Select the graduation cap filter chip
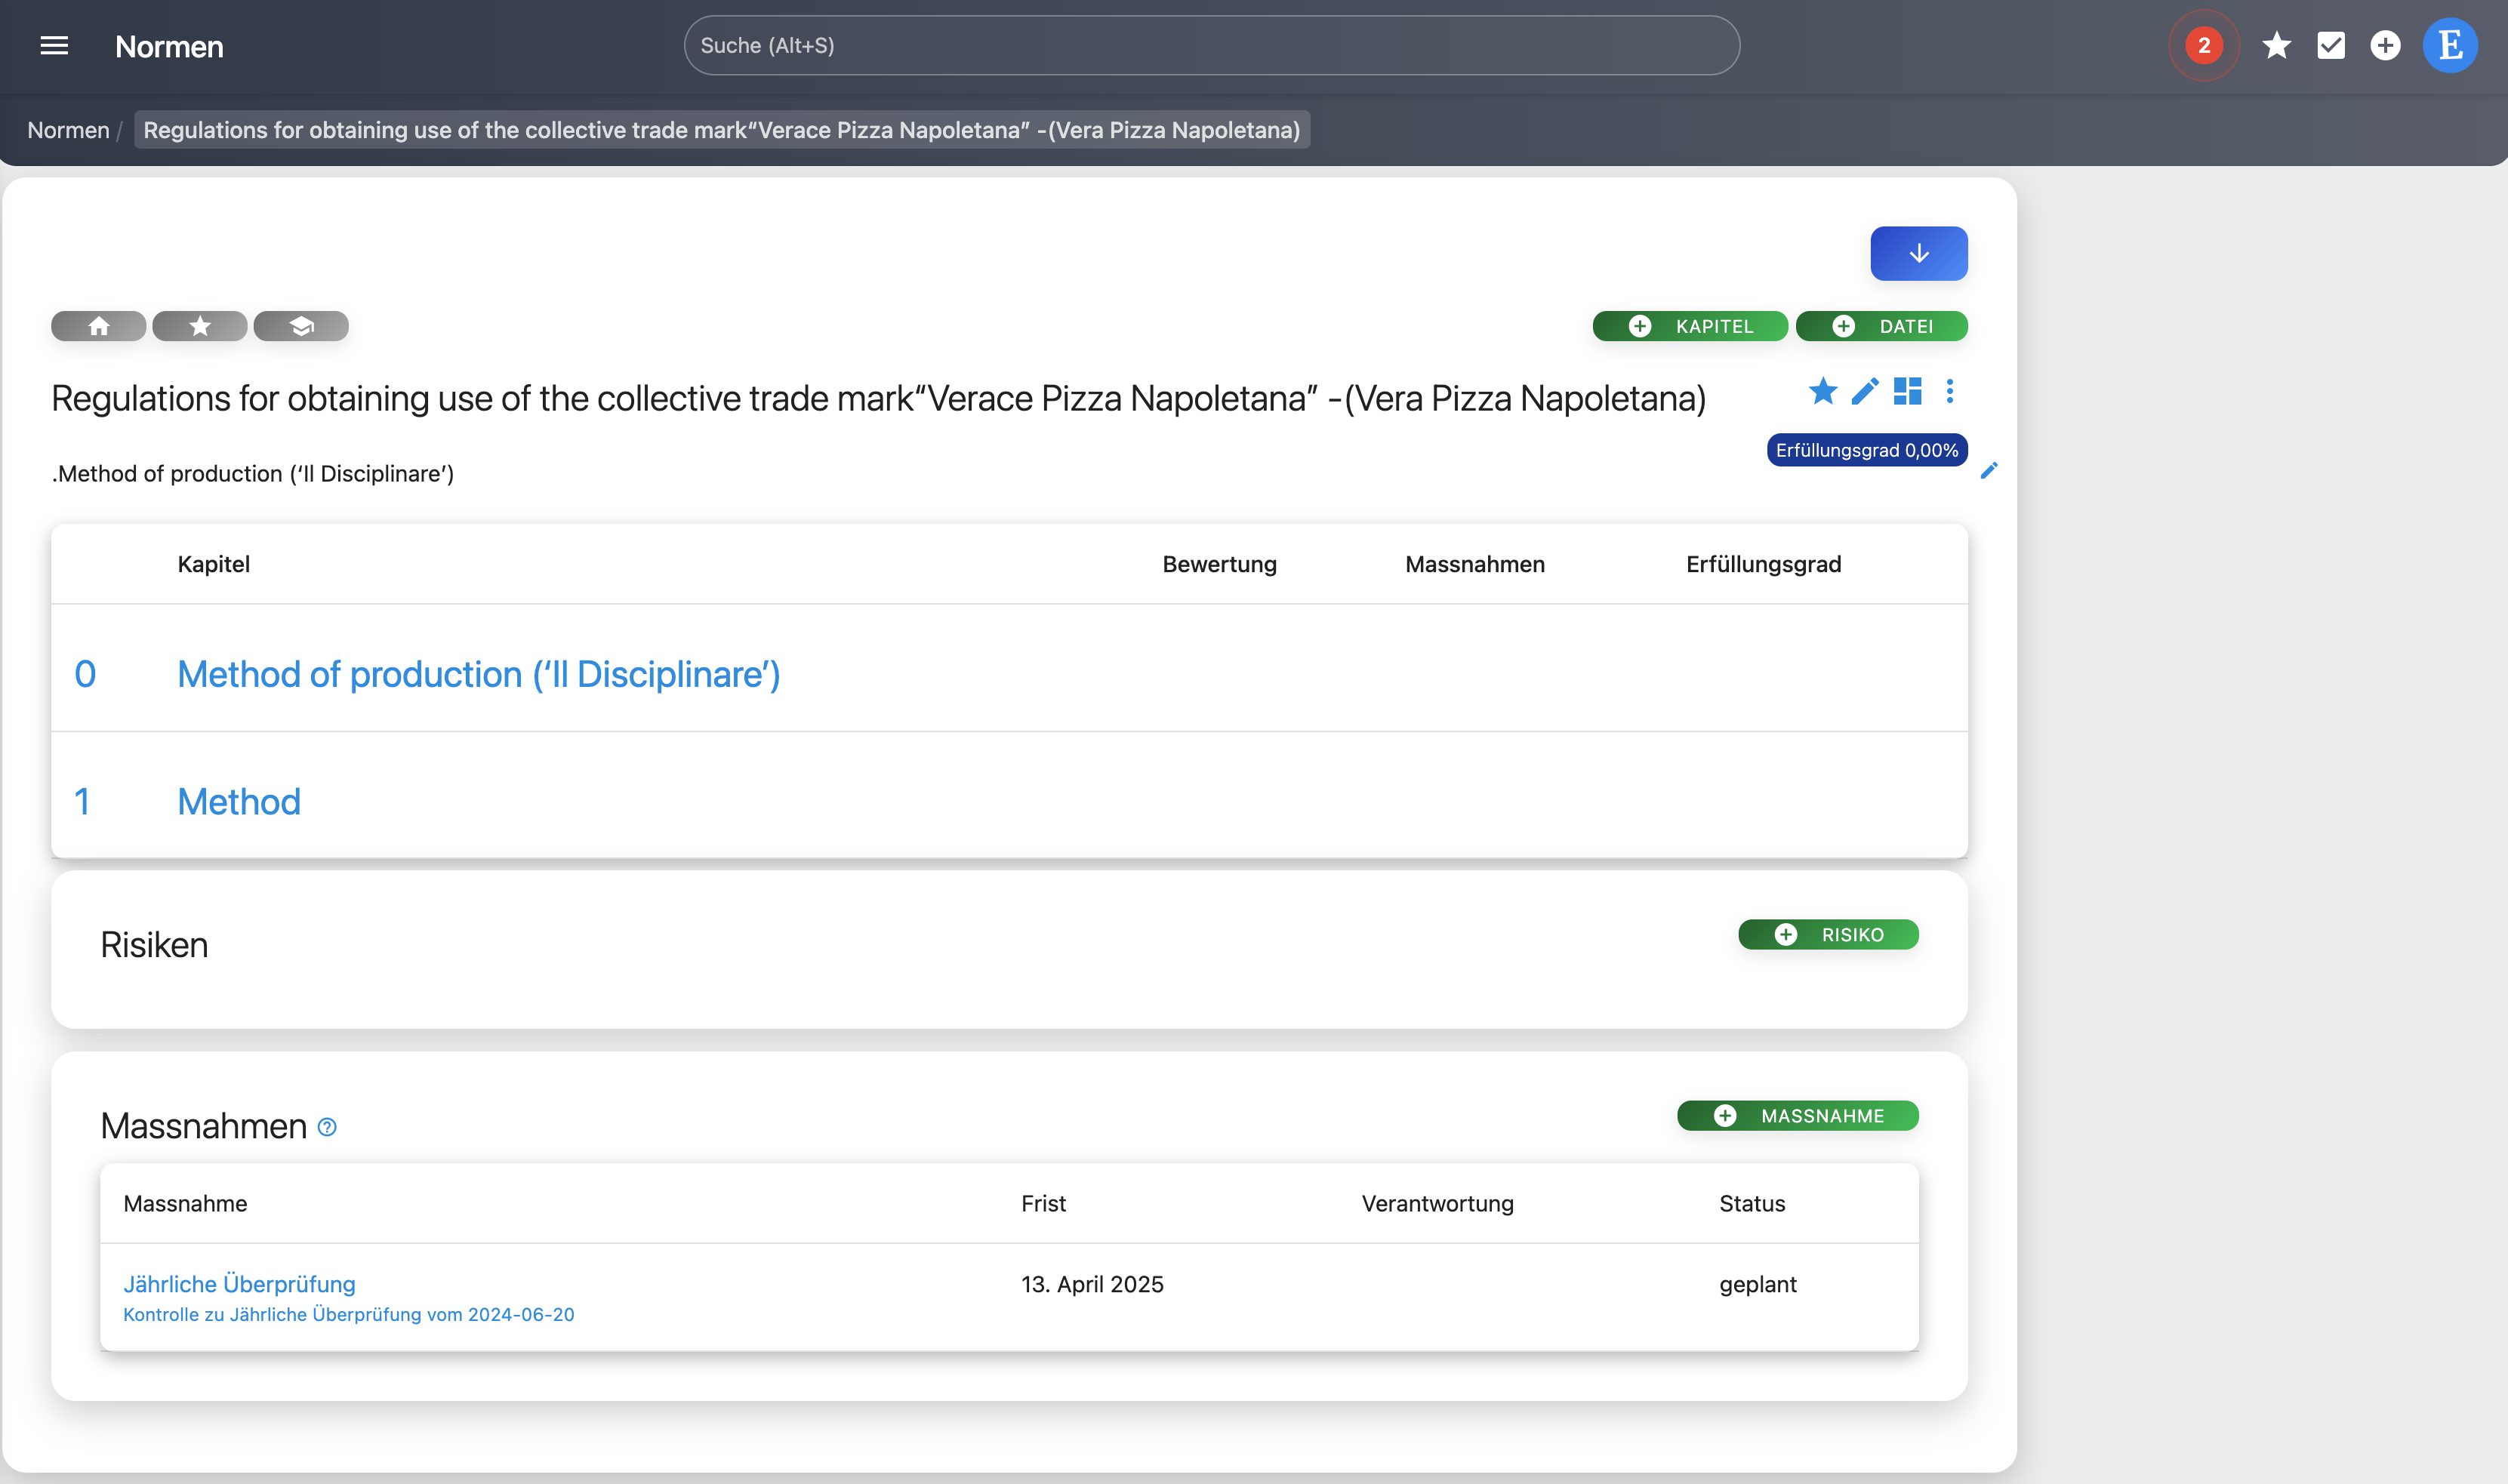This screenshot has width=2508, height=1484. (301, 326)
